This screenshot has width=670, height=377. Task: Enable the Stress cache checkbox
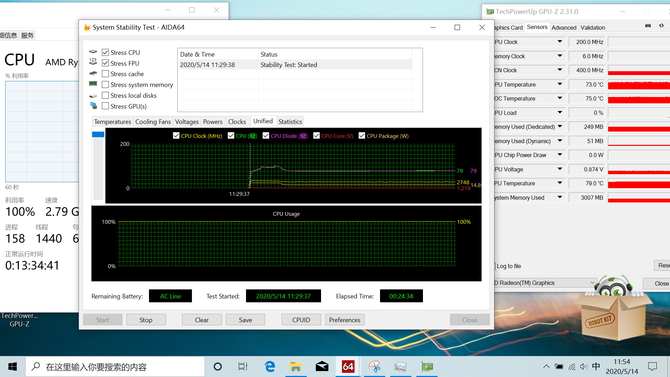click(x=105, y=74)
